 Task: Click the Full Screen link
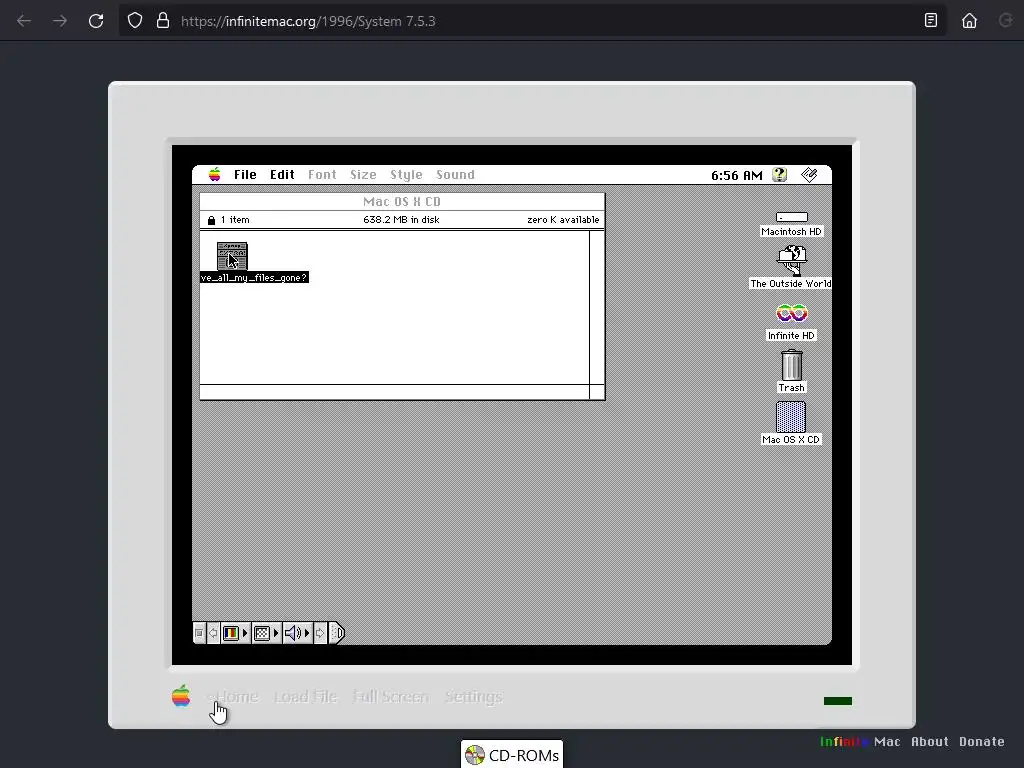[x=391, y=697]
